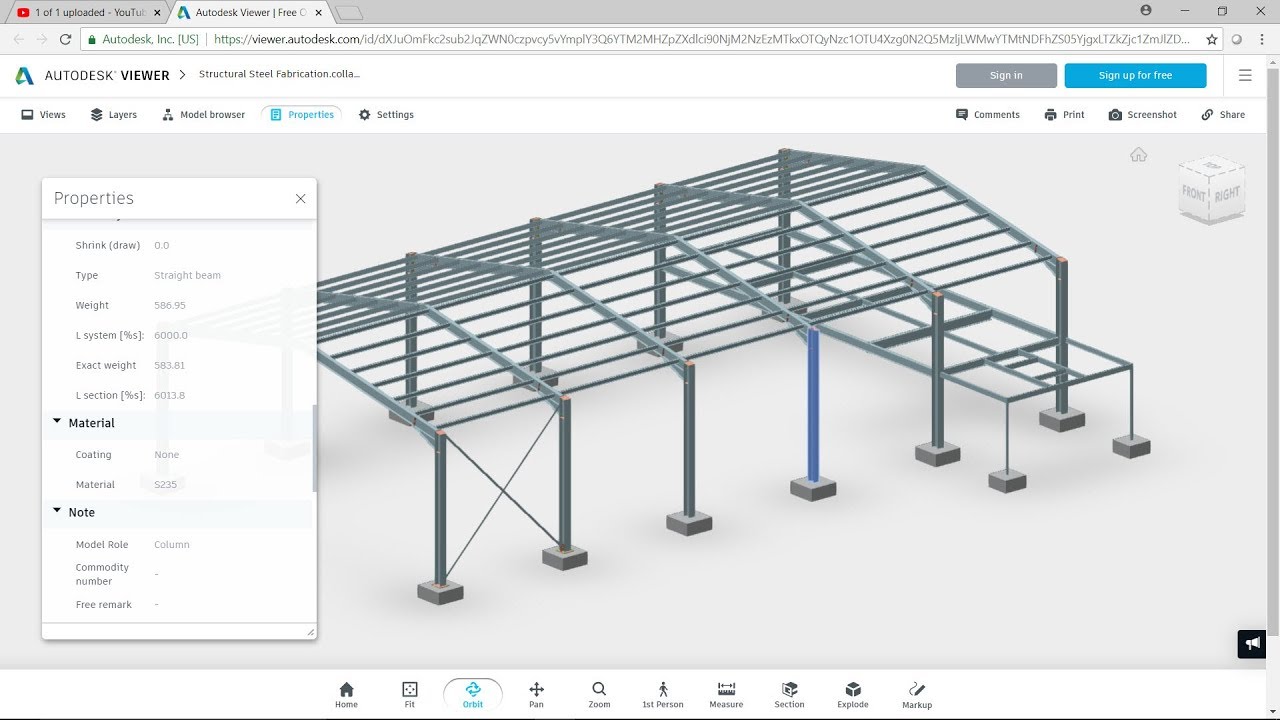1280x720 pixels.
Task: Collapse the Note section
Action: click(x=57, y=510)
